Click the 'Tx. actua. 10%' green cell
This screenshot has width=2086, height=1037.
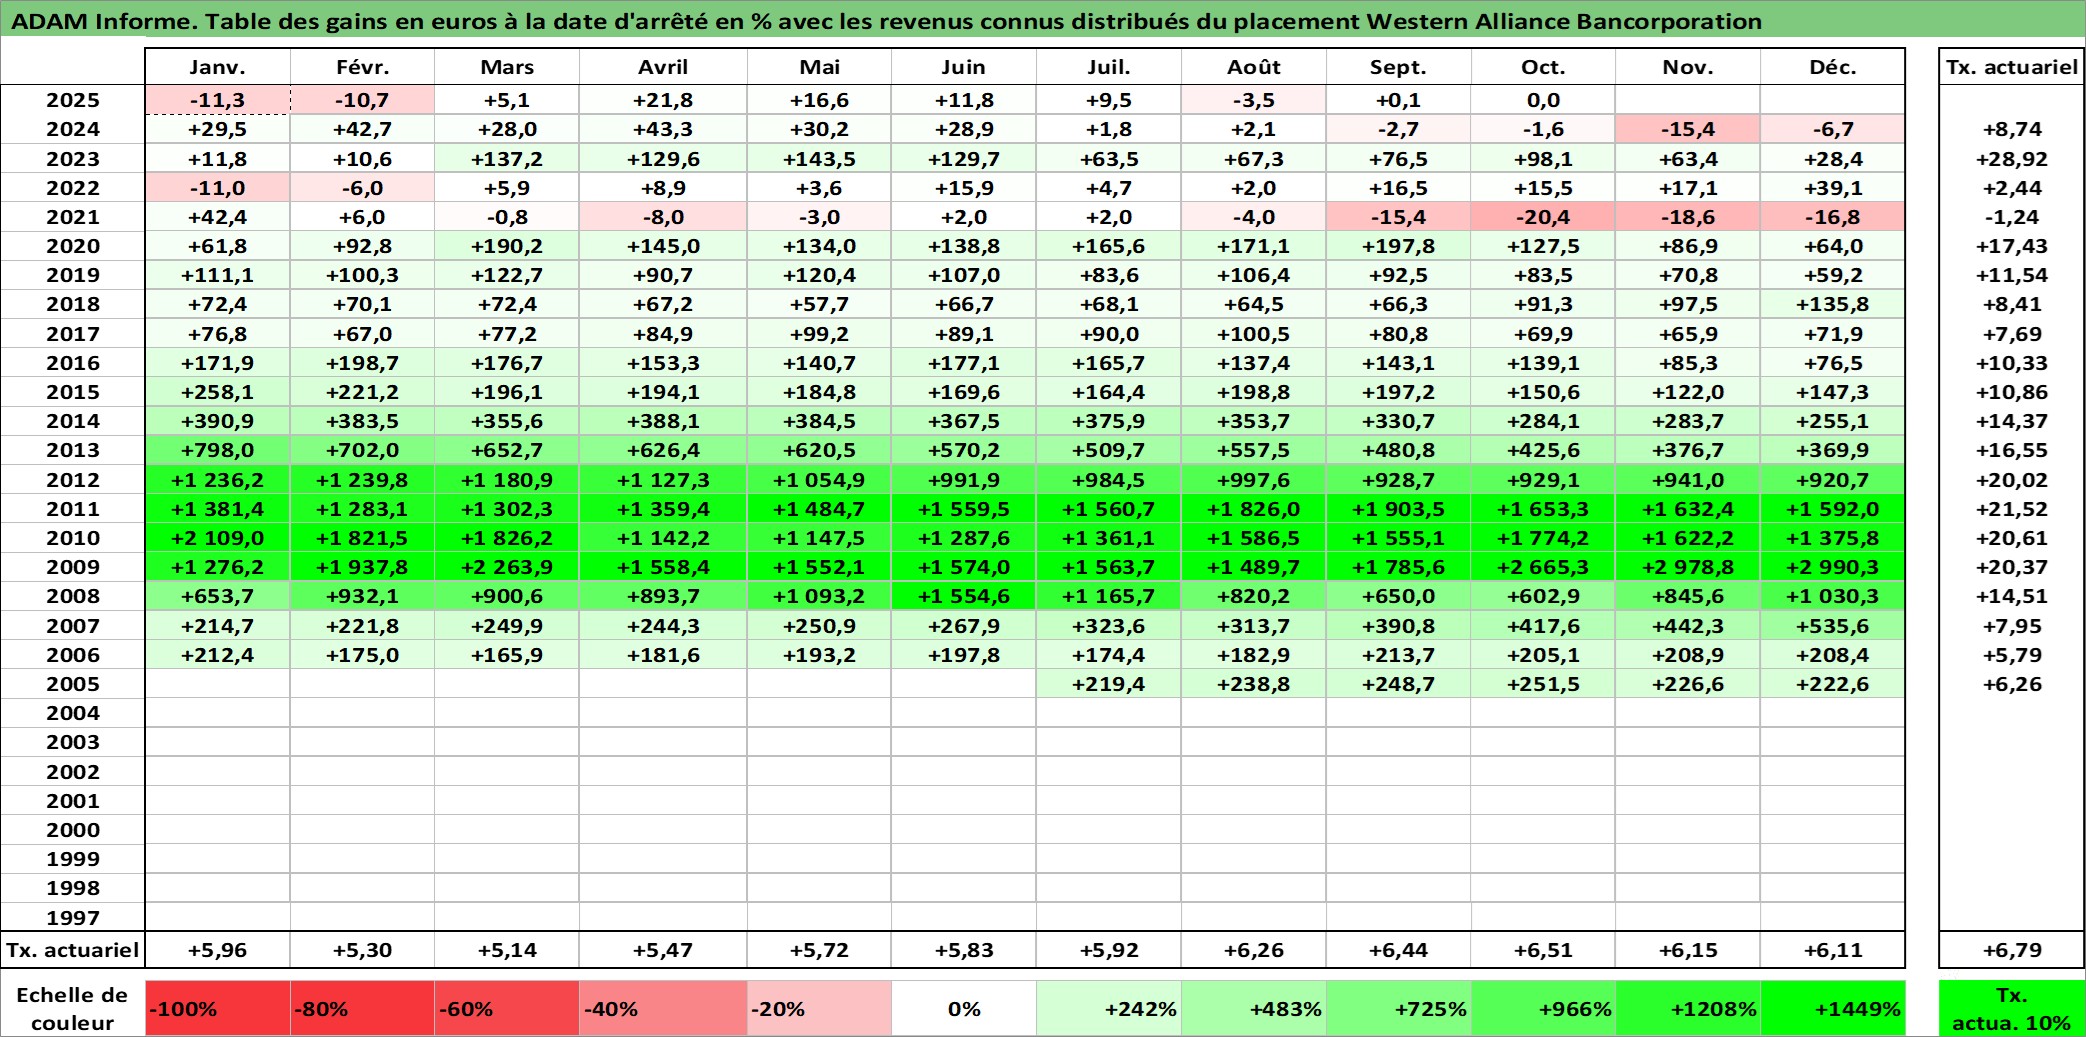2011,1008
